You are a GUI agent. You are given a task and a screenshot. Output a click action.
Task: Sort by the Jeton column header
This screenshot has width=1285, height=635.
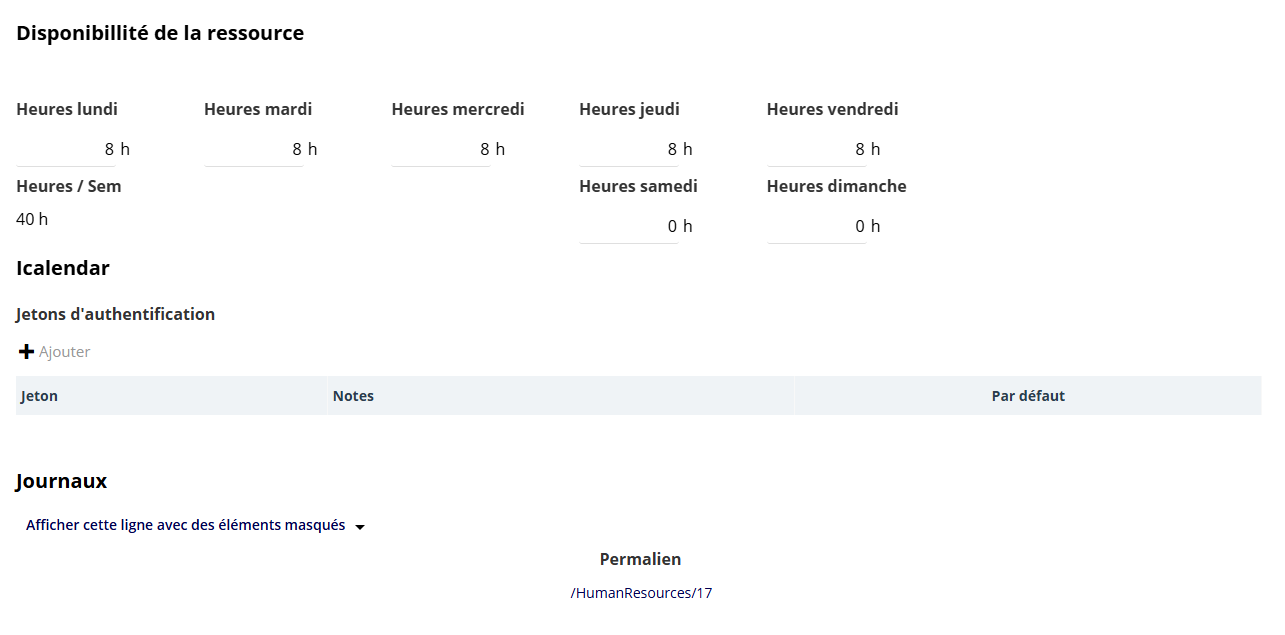tap(171, 396)
